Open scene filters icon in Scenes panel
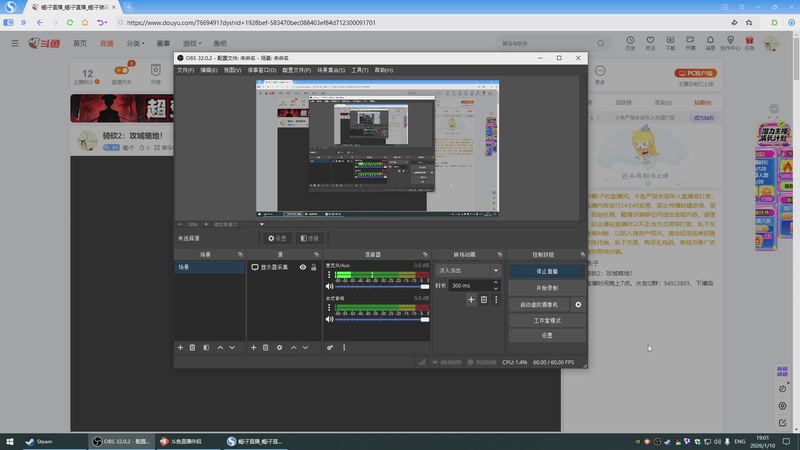 pos(206,347)
